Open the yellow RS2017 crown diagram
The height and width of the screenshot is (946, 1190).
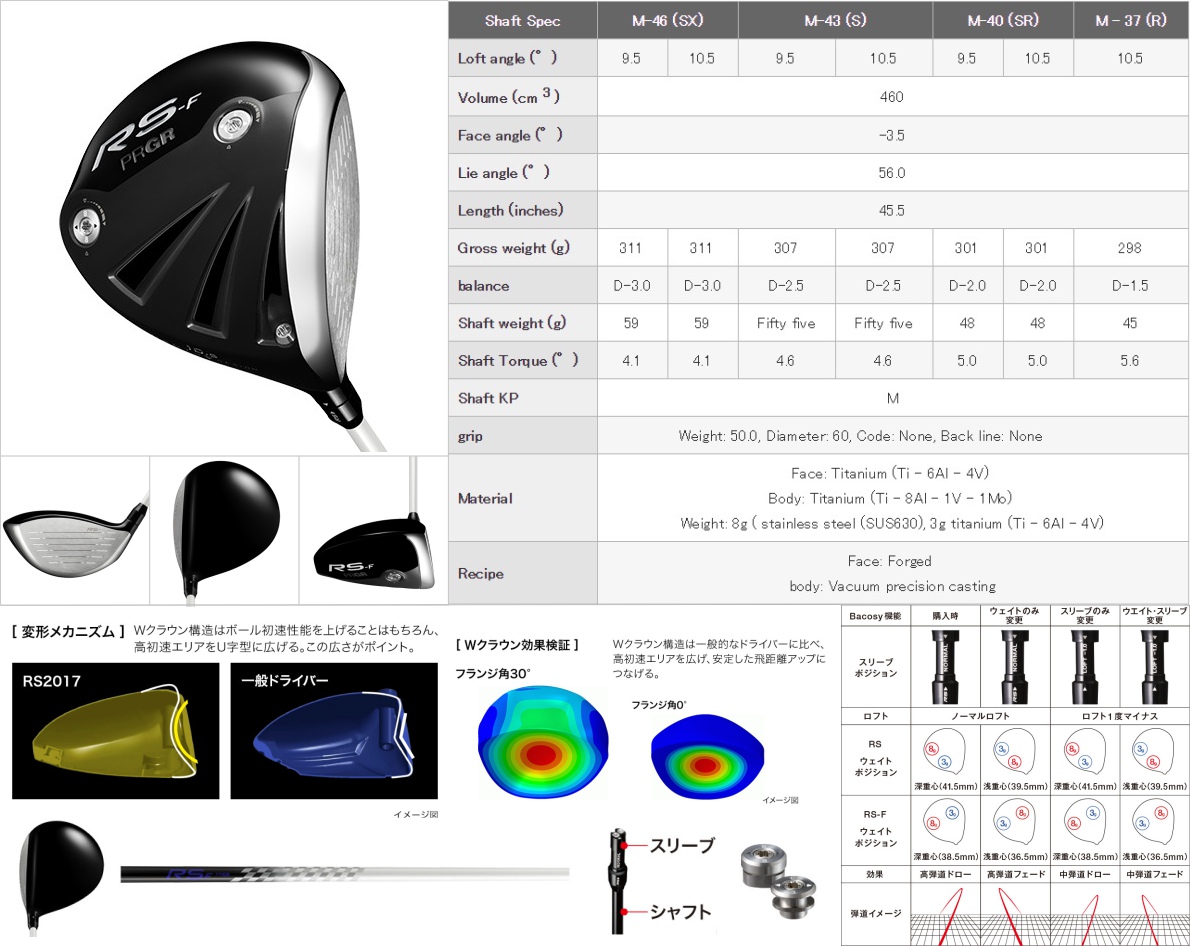[x=115, y=730]
